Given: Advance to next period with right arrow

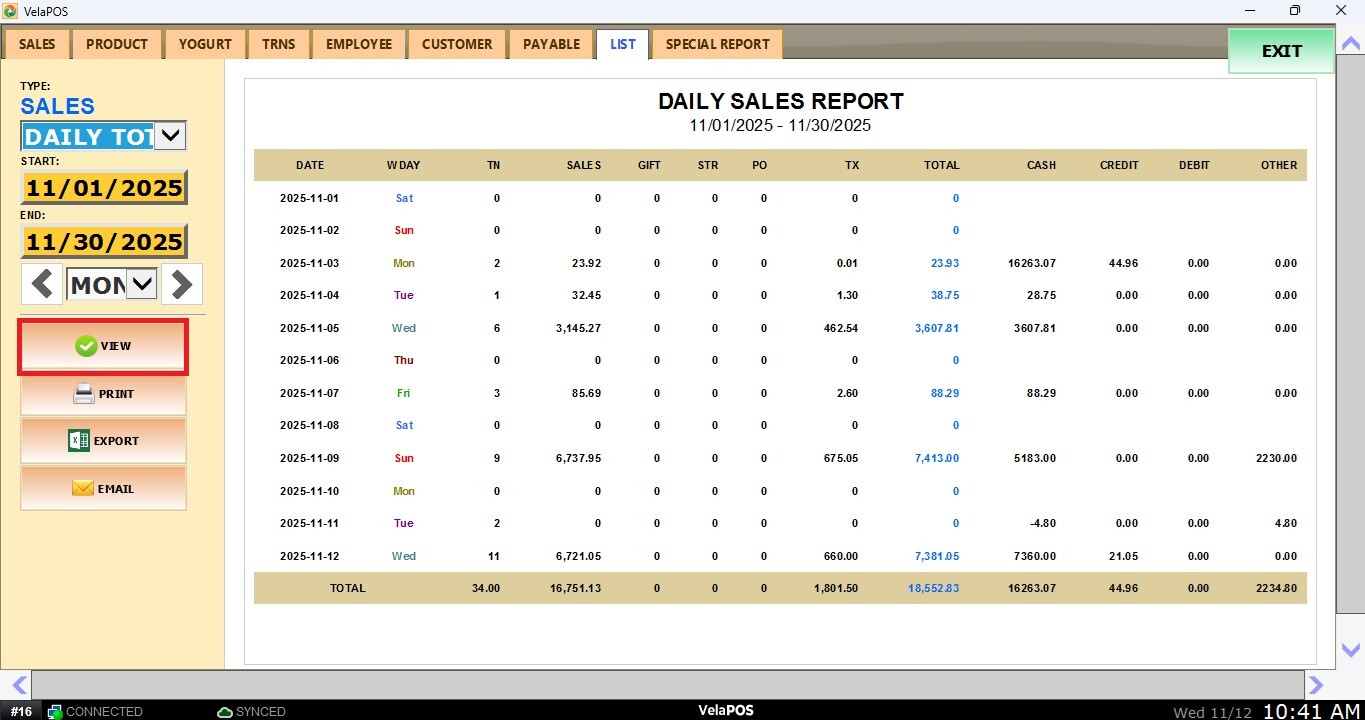Looking at the screenshot, I should (182, 285).
